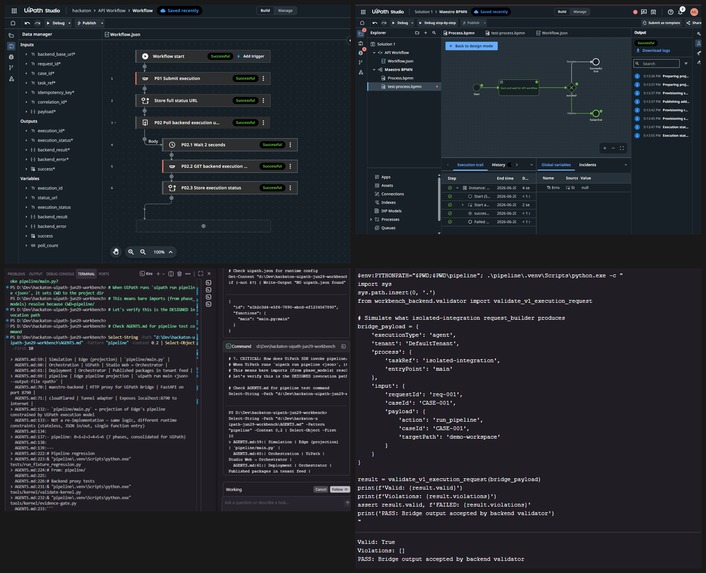Click Back to design mode
Screen dimensions: 706x573
click(471, 46)
